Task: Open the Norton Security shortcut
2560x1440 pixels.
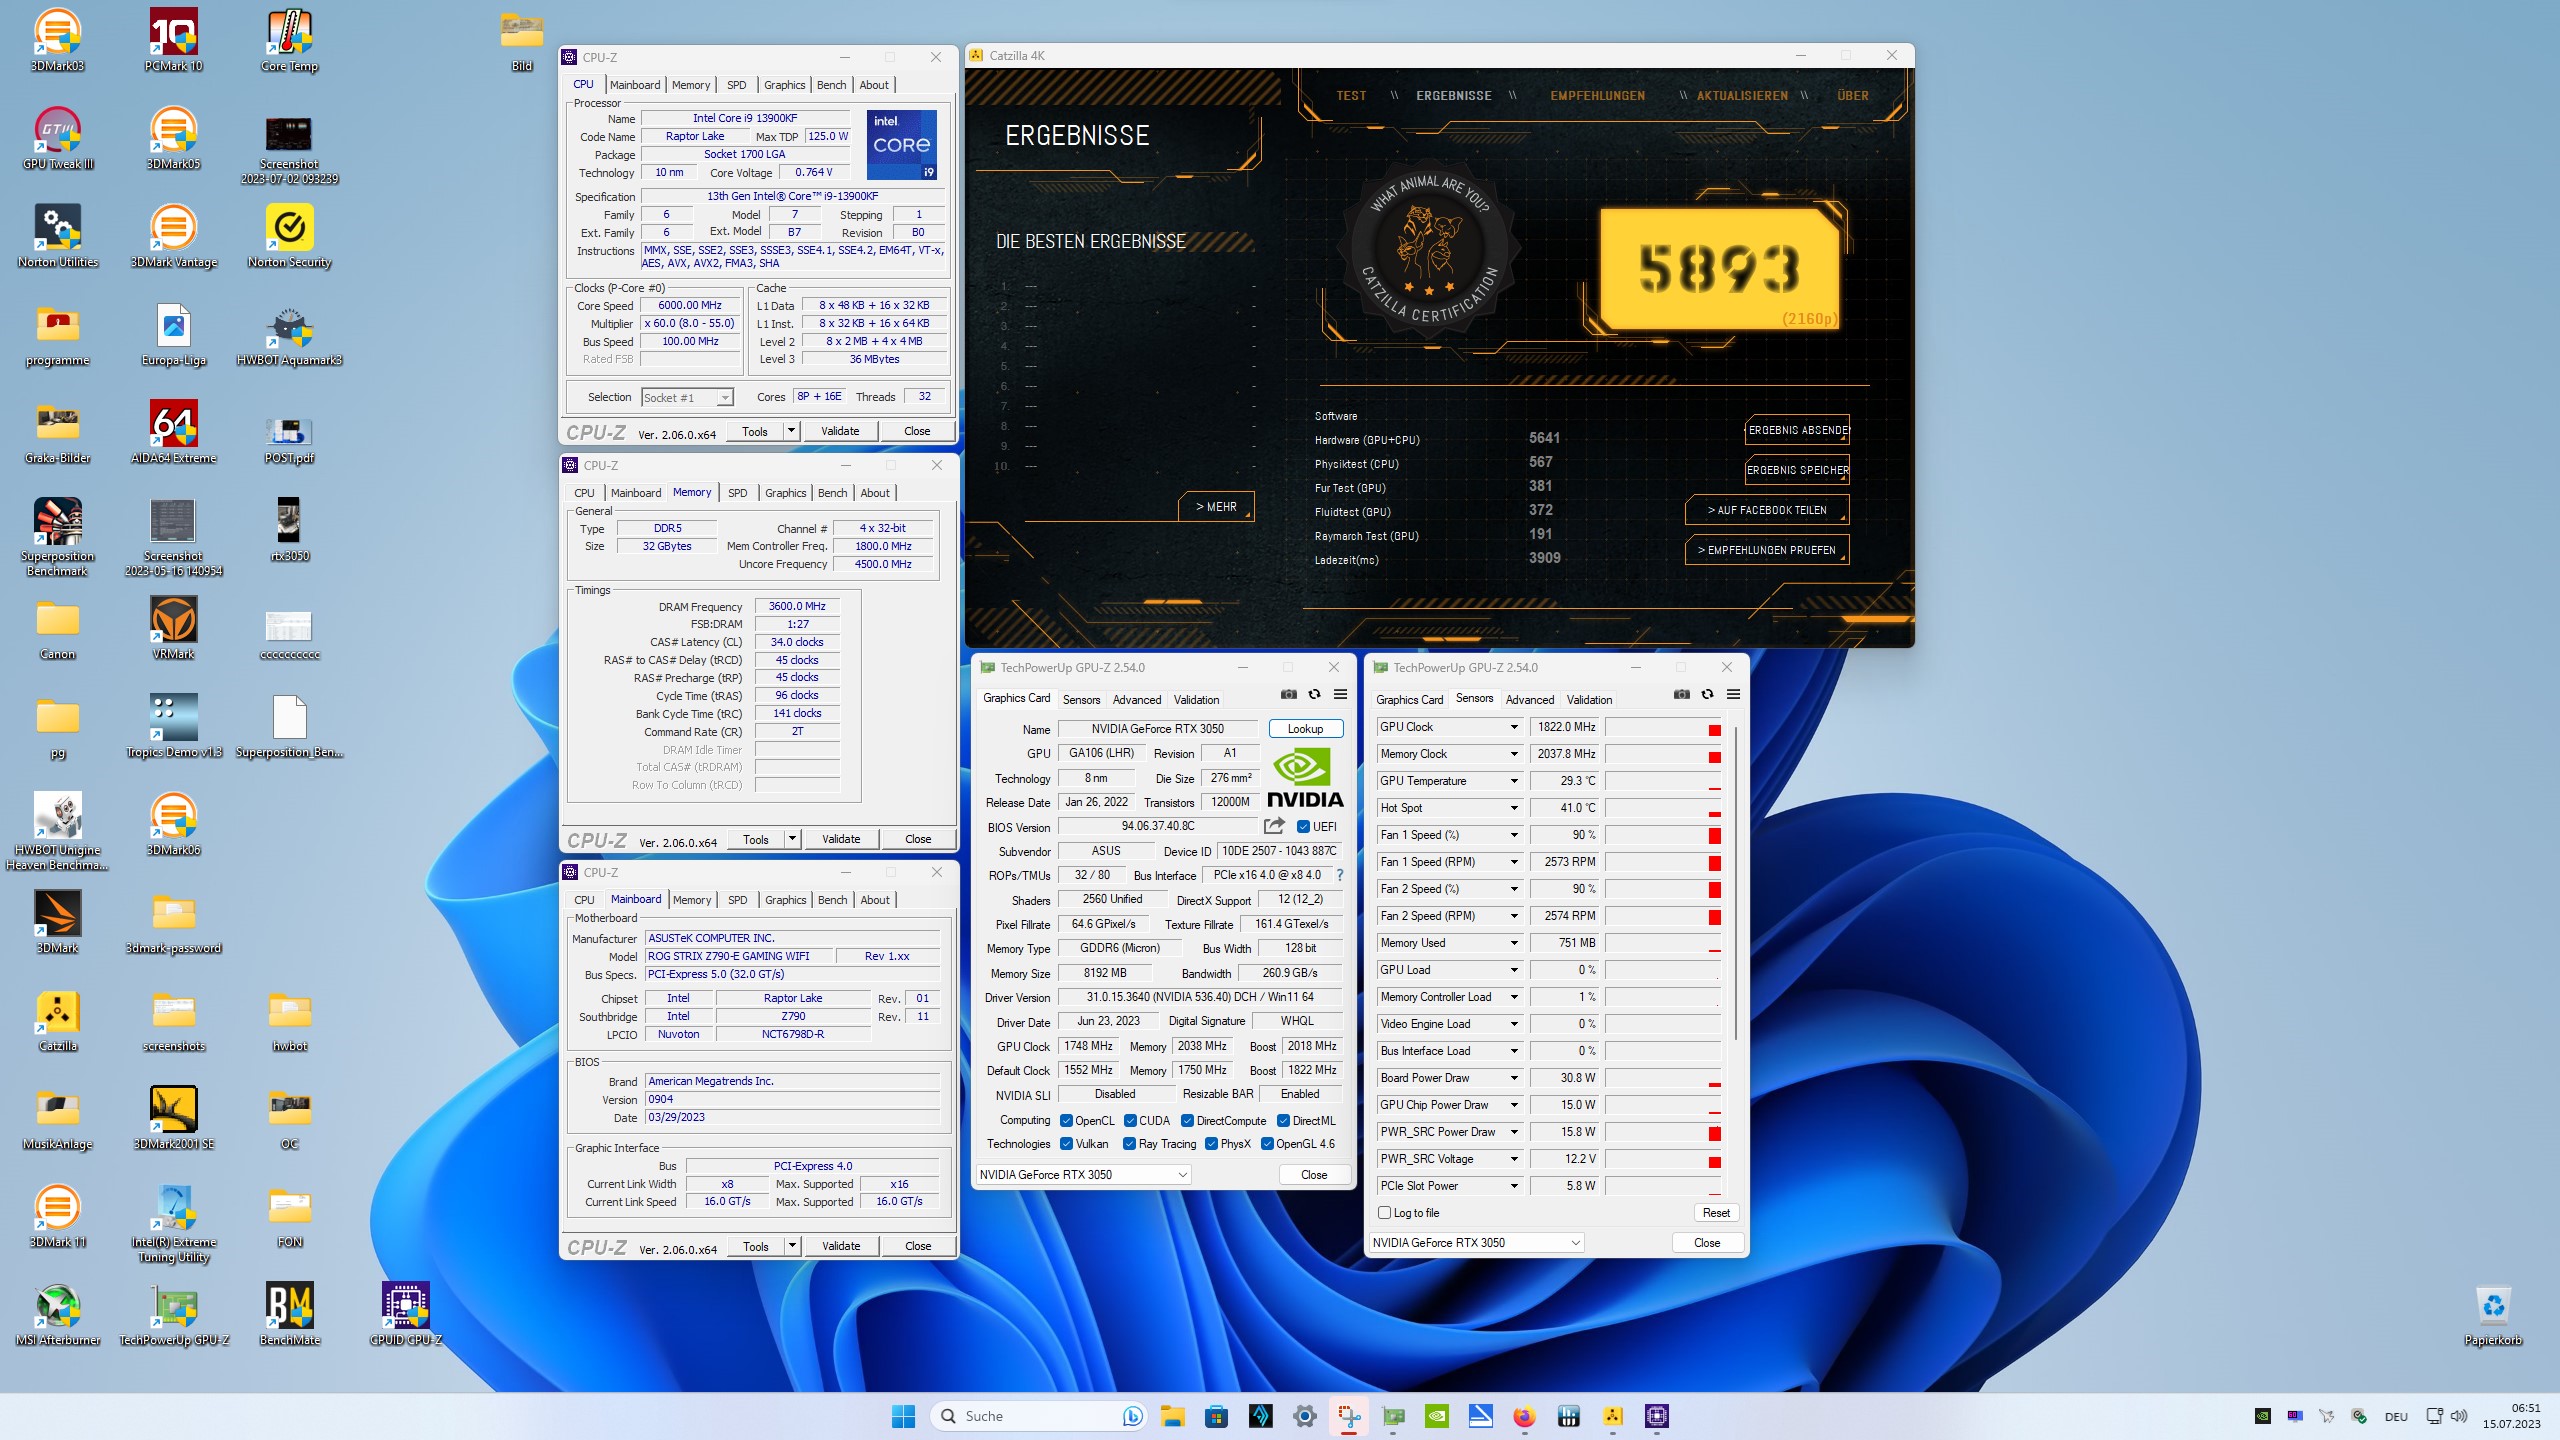Action: (x=289, y=237)
